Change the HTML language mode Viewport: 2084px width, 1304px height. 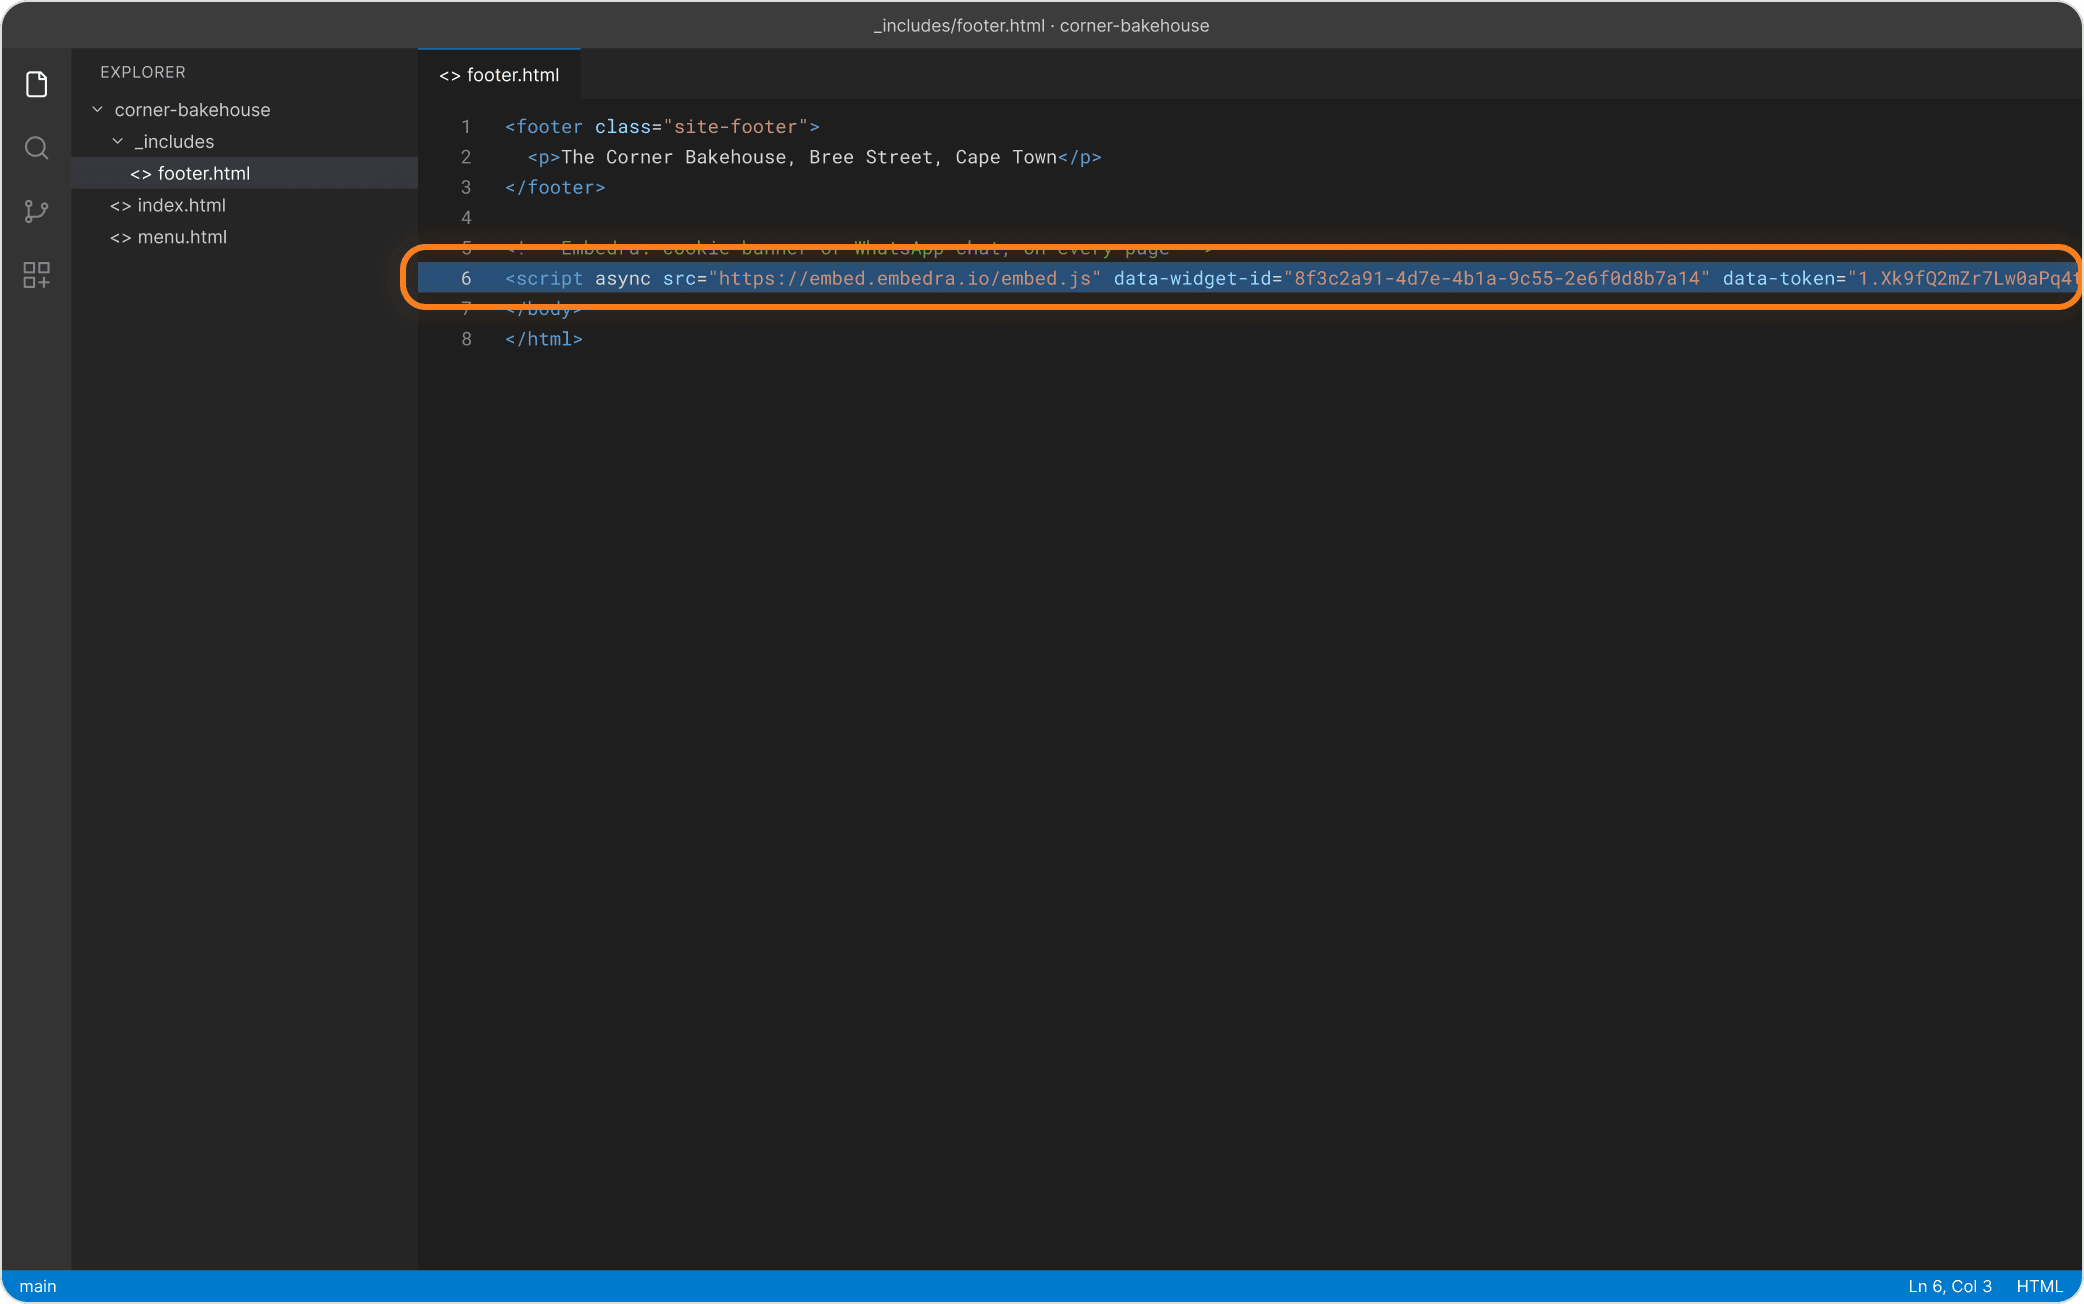point(2040,1287)
